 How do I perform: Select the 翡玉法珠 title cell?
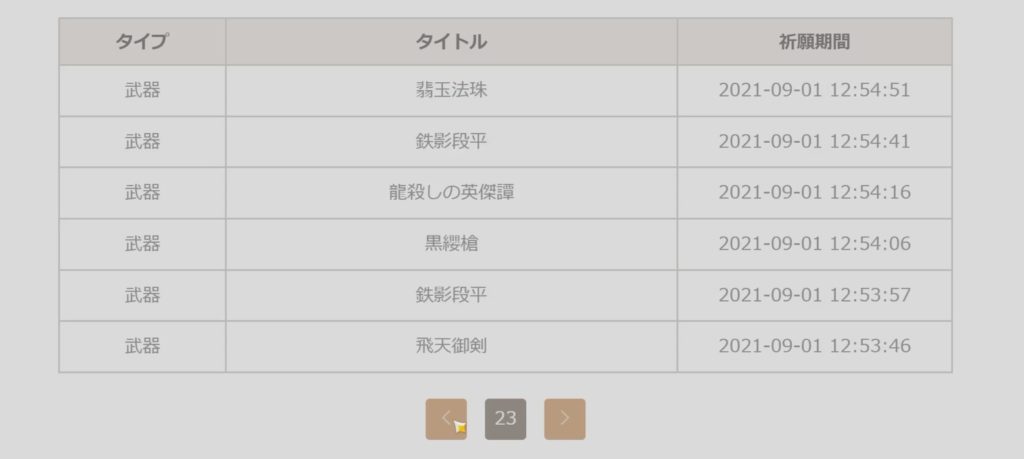451,90
